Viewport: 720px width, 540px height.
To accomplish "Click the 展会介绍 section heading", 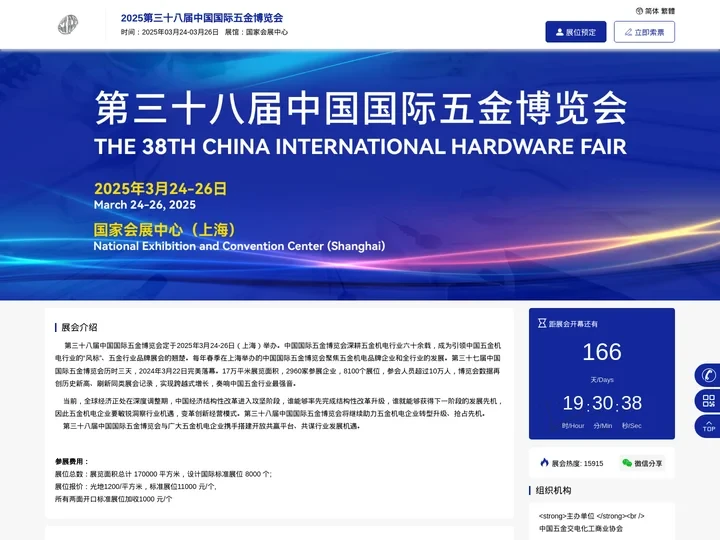I will tap(79, 327).
